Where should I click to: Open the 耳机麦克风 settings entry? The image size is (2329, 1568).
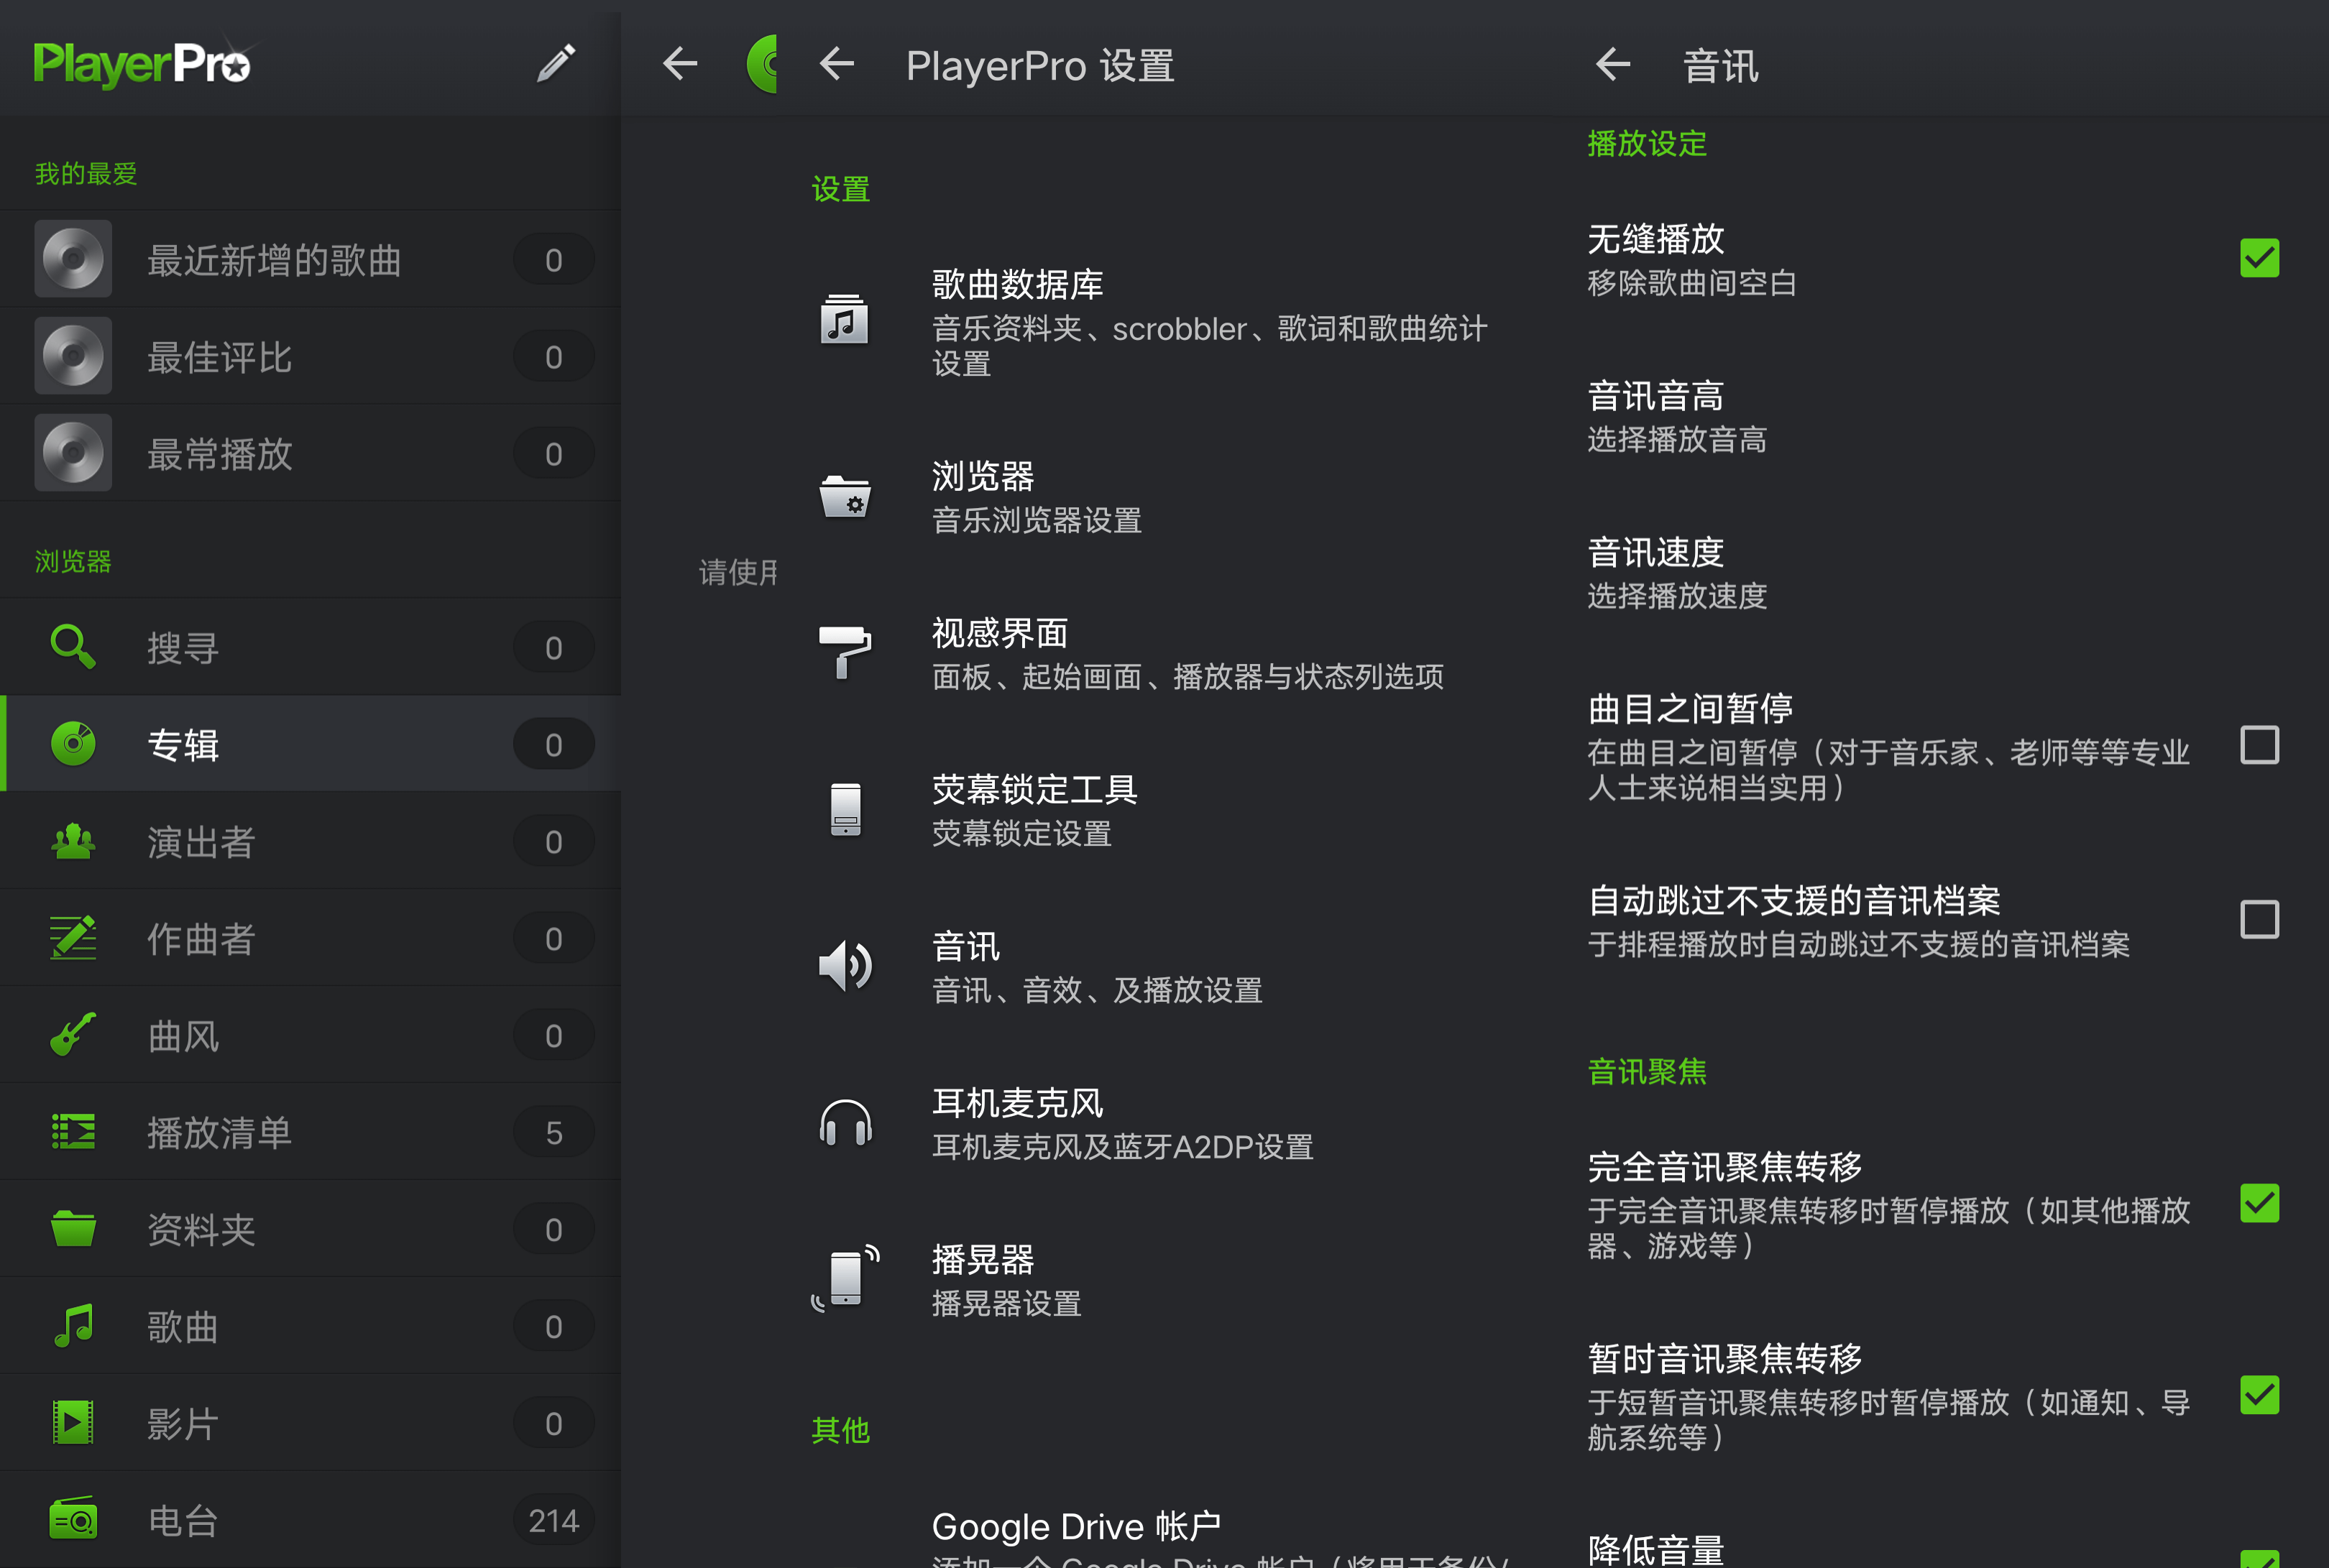point(1164,1123)
